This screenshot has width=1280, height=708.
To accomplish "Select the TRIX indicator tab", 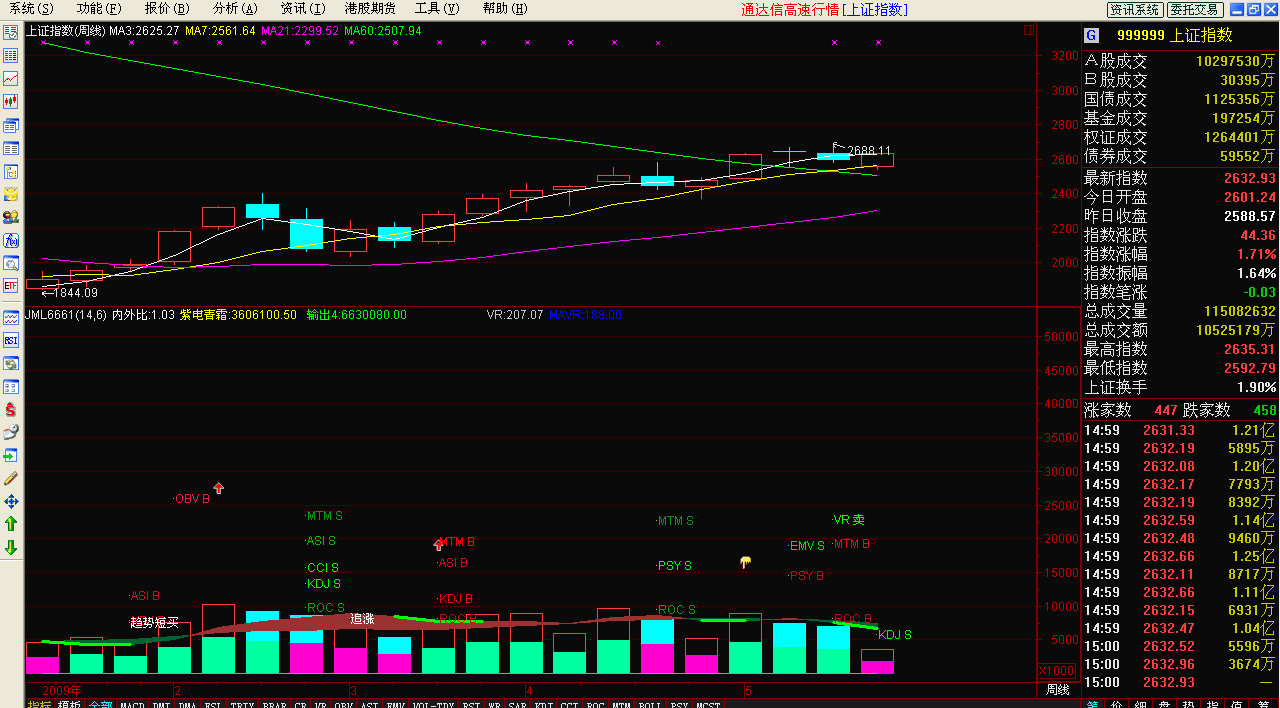I will [x=242, y=702].
